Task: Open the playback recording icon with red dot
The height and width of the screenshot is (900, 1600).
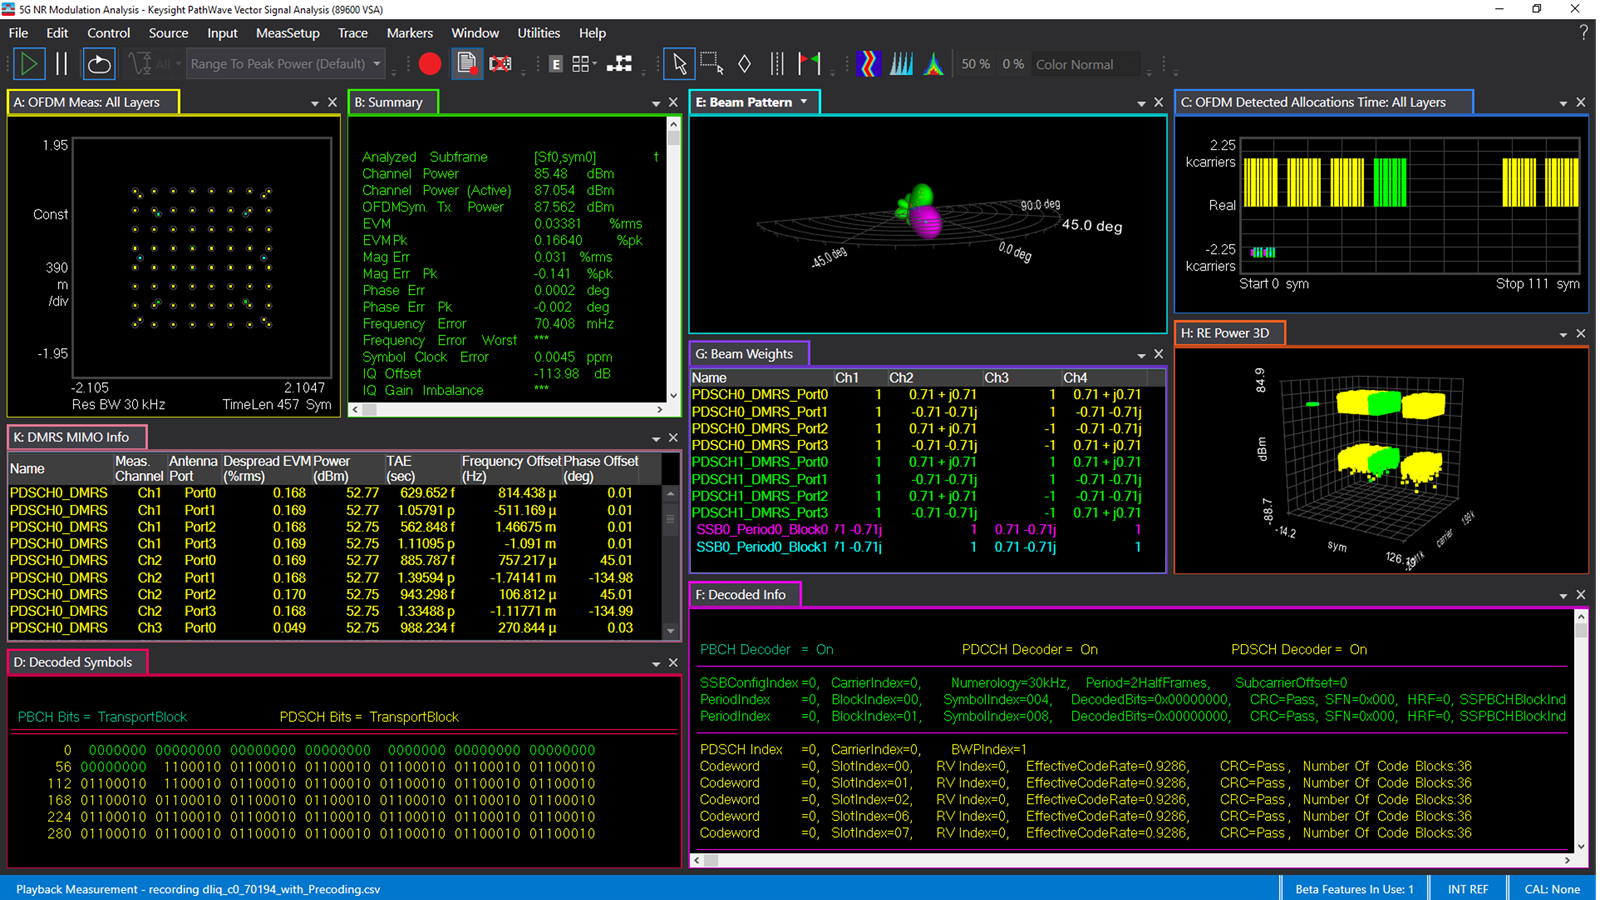Action: [x=467, y=63]
